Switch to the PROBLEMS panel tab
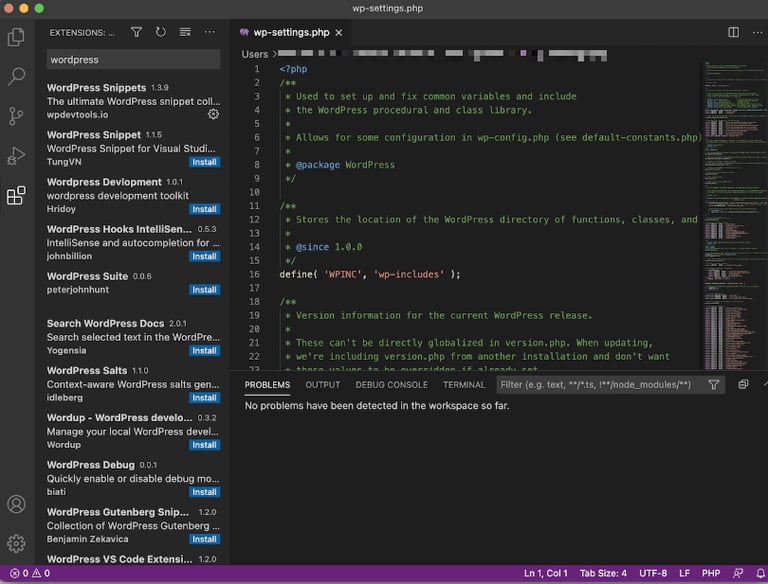The image size is (768, 584). click(267, 385)
